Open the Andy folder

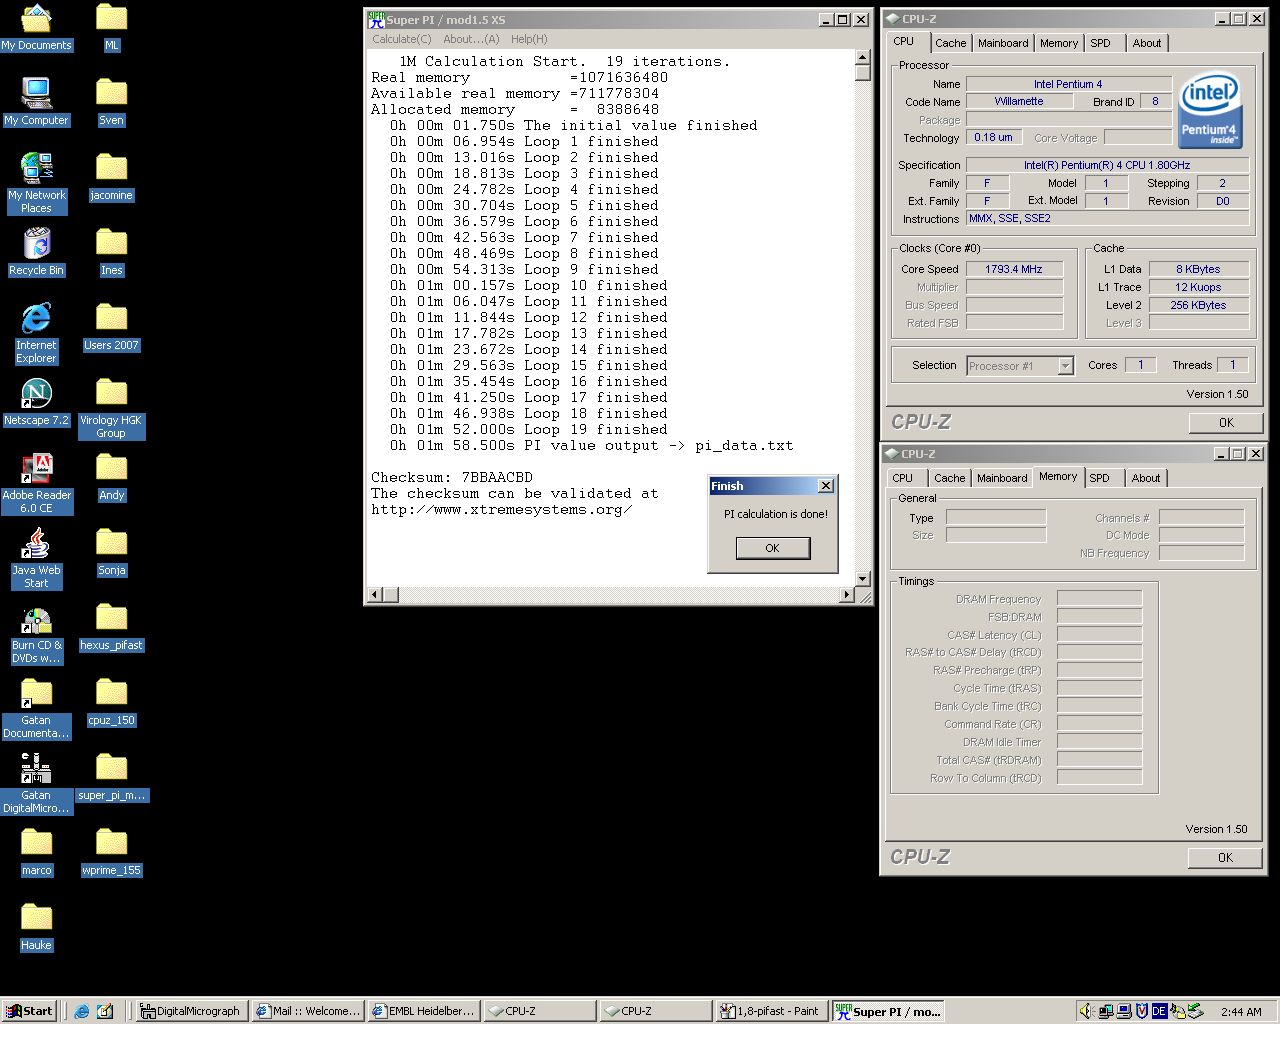tap(111, 477)
